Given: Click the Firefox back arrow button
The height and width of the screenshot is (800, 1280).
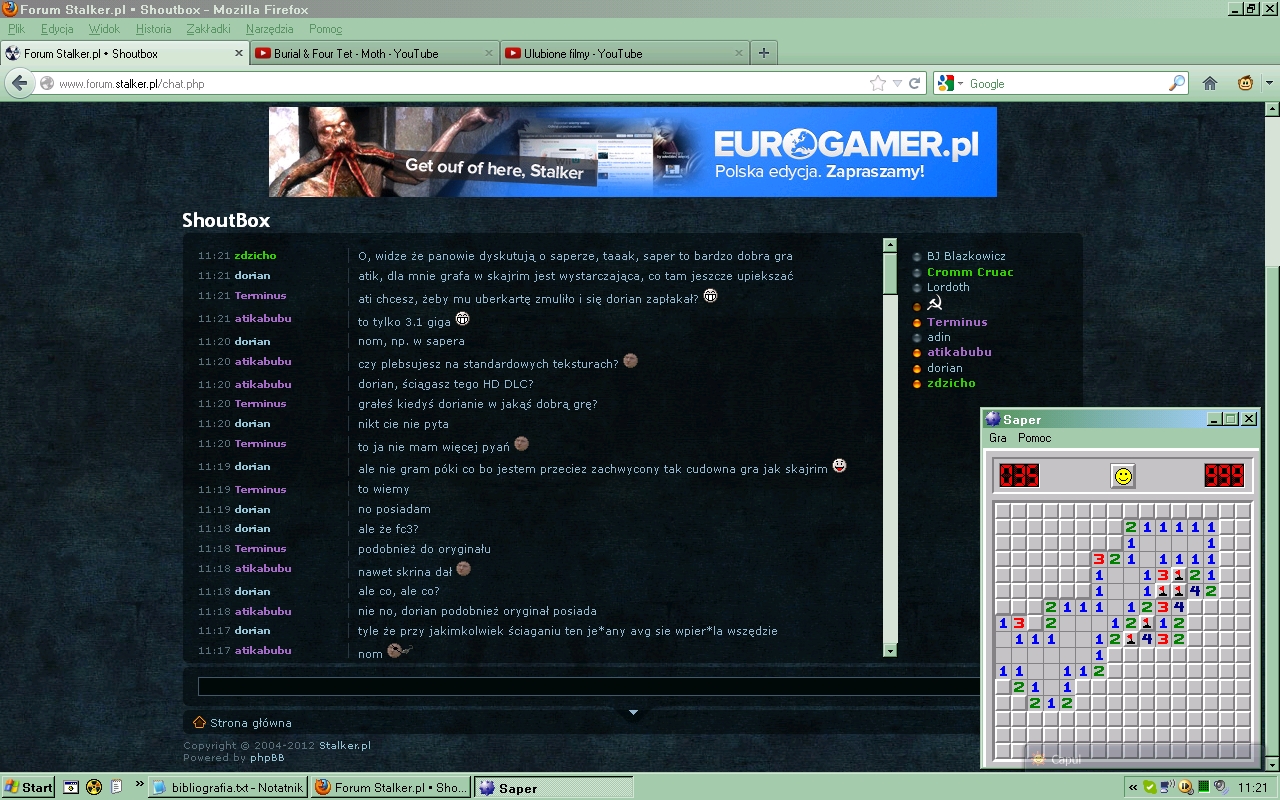Looking at the screenshot, I should (20, 83).
